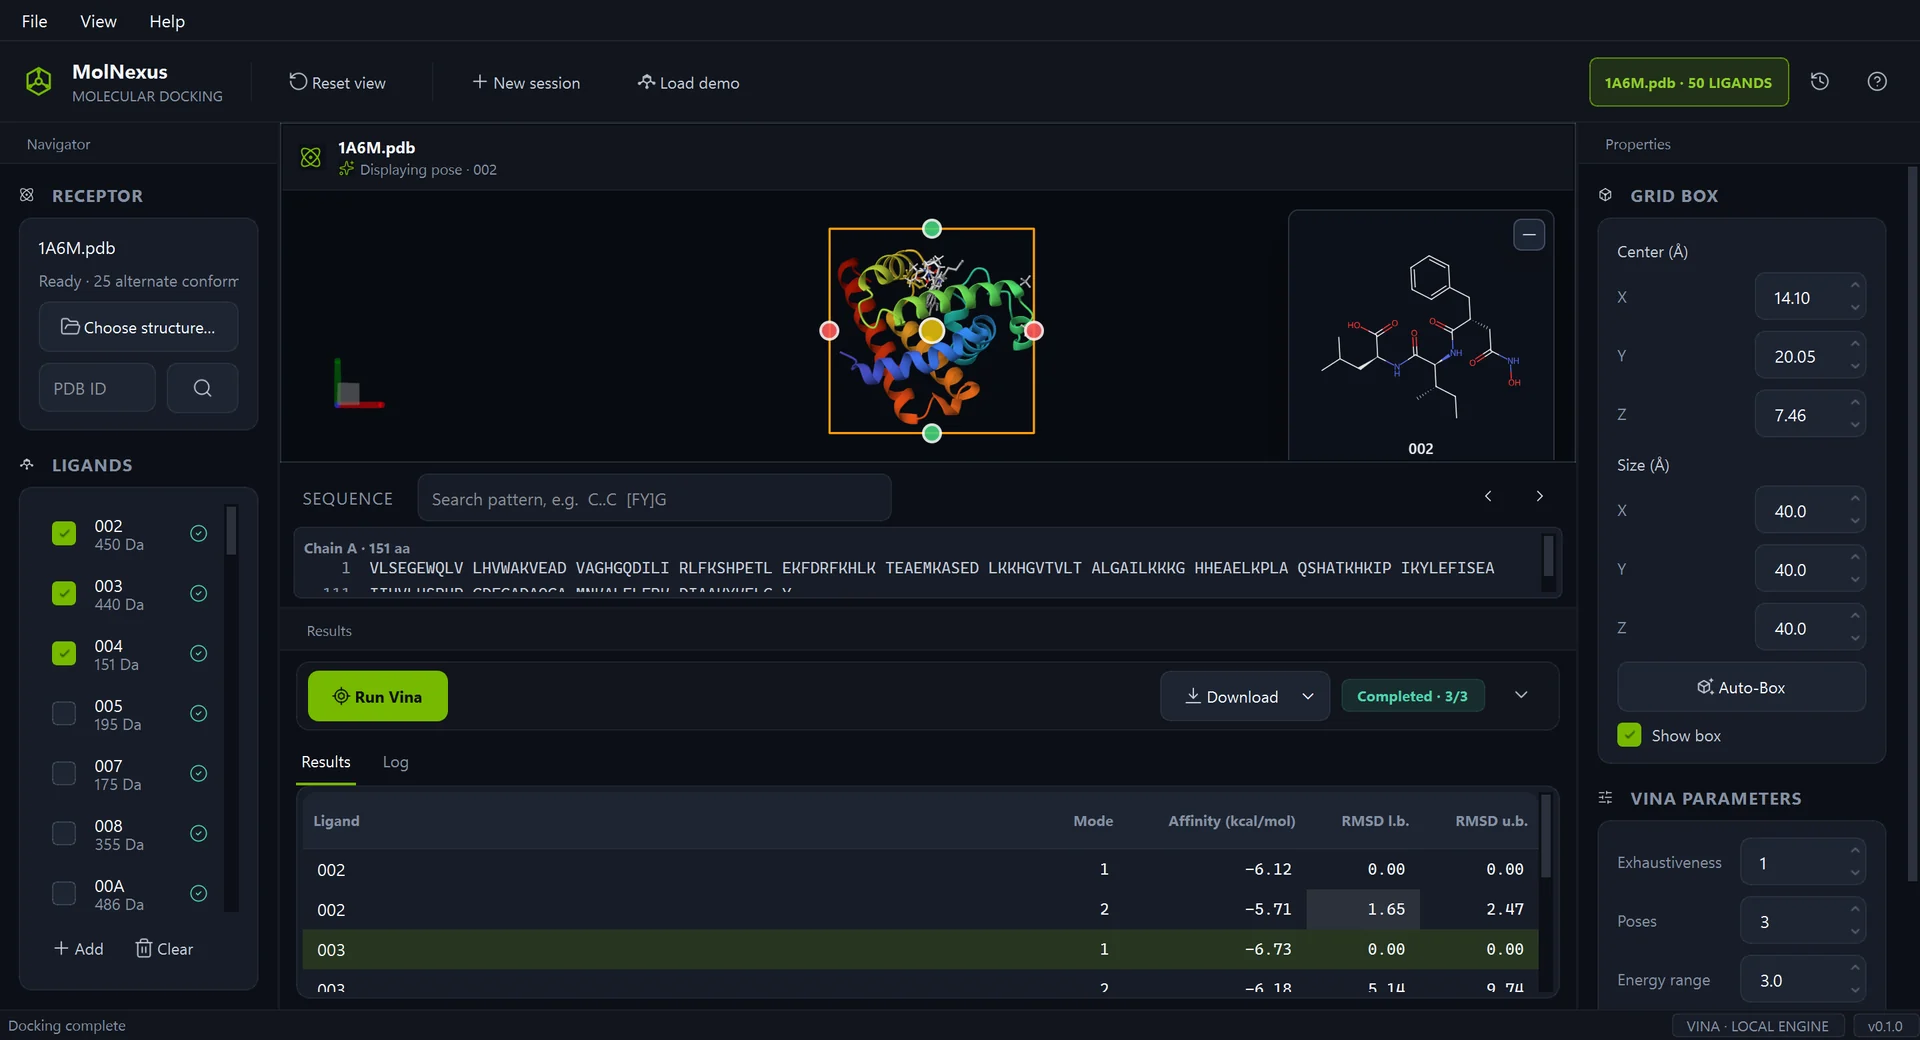Collapse the 2D ligand preview panel
Viewport: 1920px width, 1040px height.
[1528, 235]
